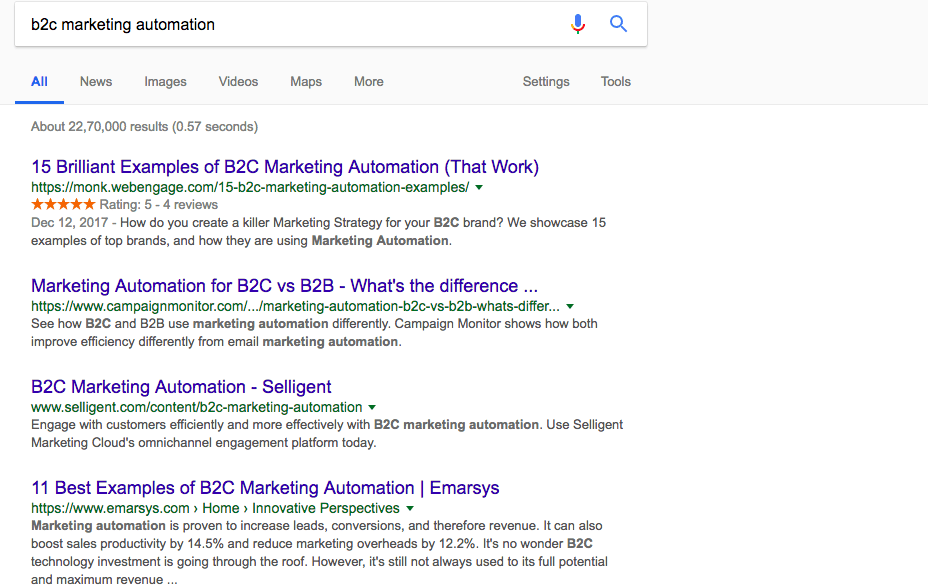Switch to the Images tab
928x587 pixels.
point(165,82)
